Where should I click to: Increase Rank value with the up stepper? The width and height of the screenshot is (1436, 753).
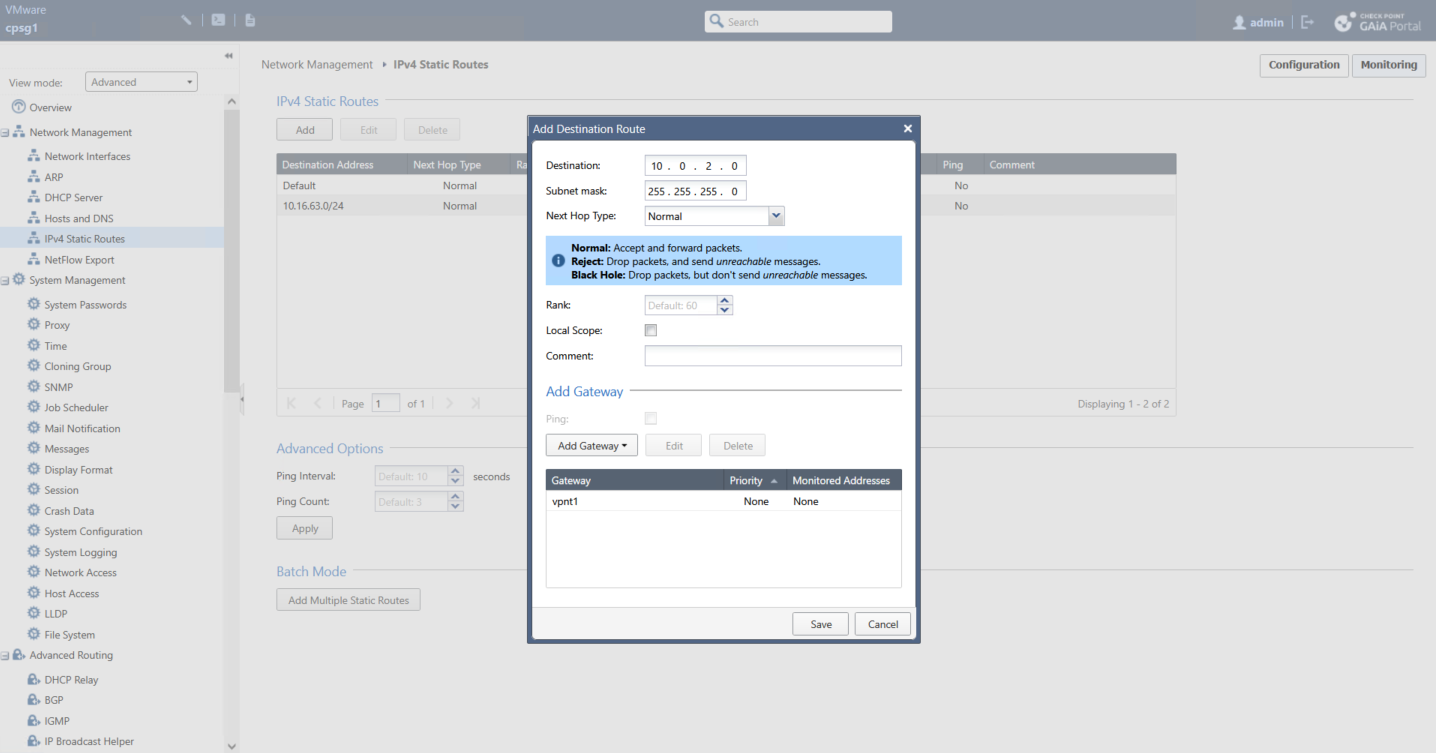726,301
